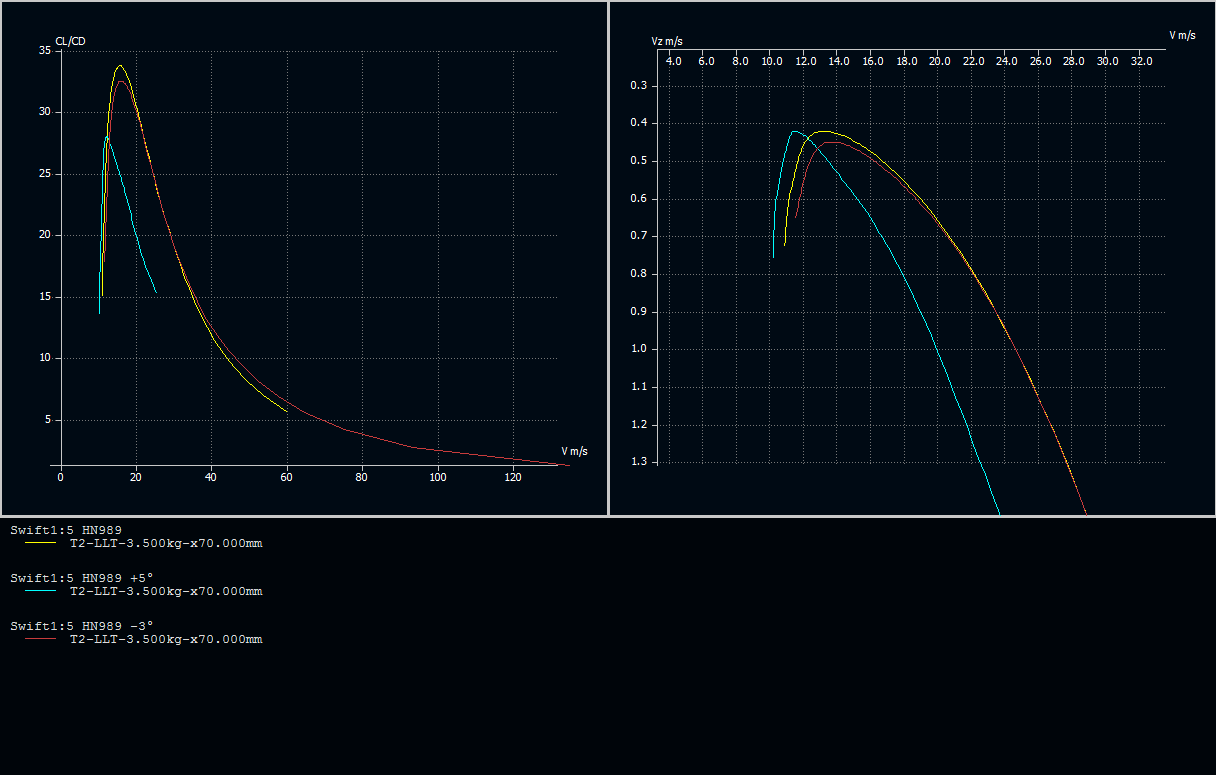Click the cyan curve peak in CL/CD graph
Viewport: 1216px width, 775px height.
pyautogui.click(x=106, y=137)
